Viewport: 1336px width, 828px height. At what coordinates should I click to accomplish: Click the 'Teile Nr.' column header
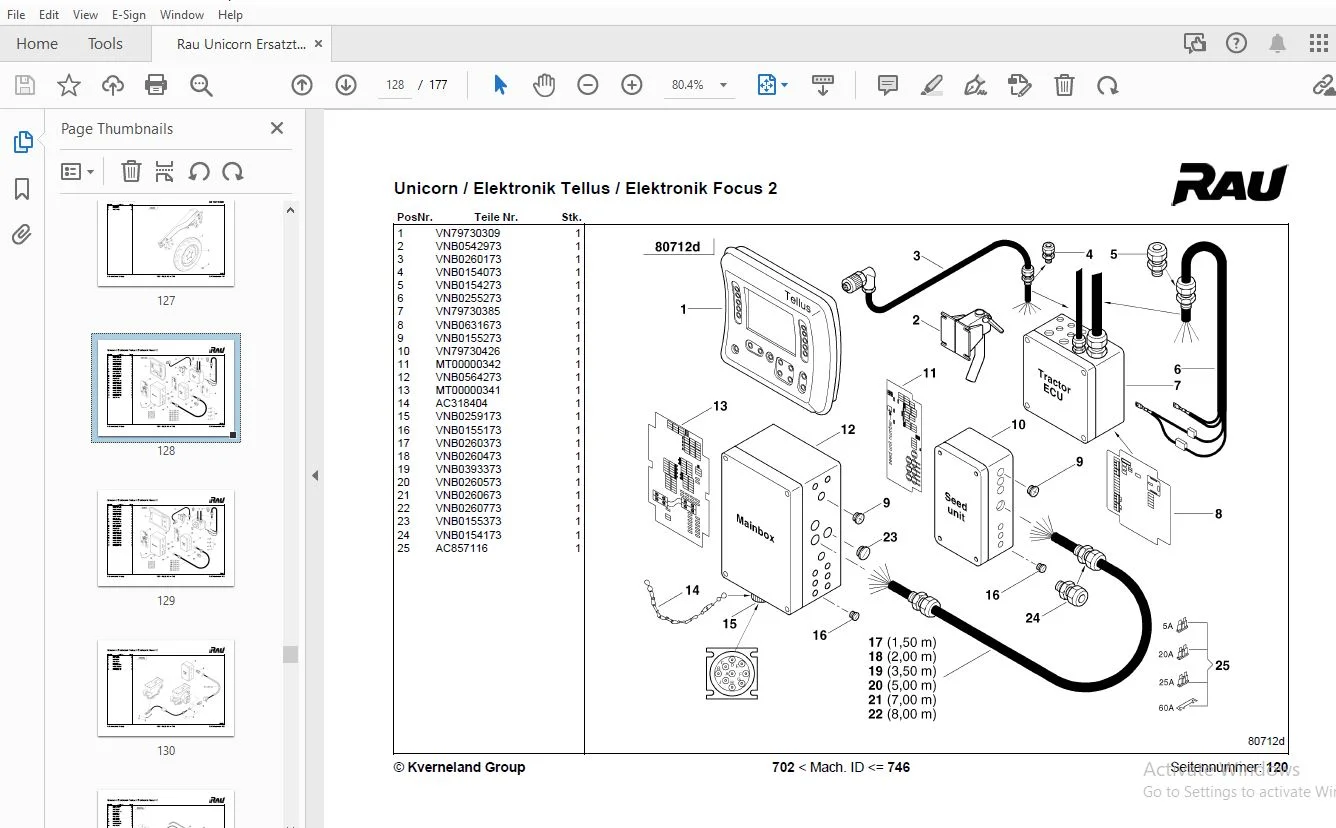[496, 217]
